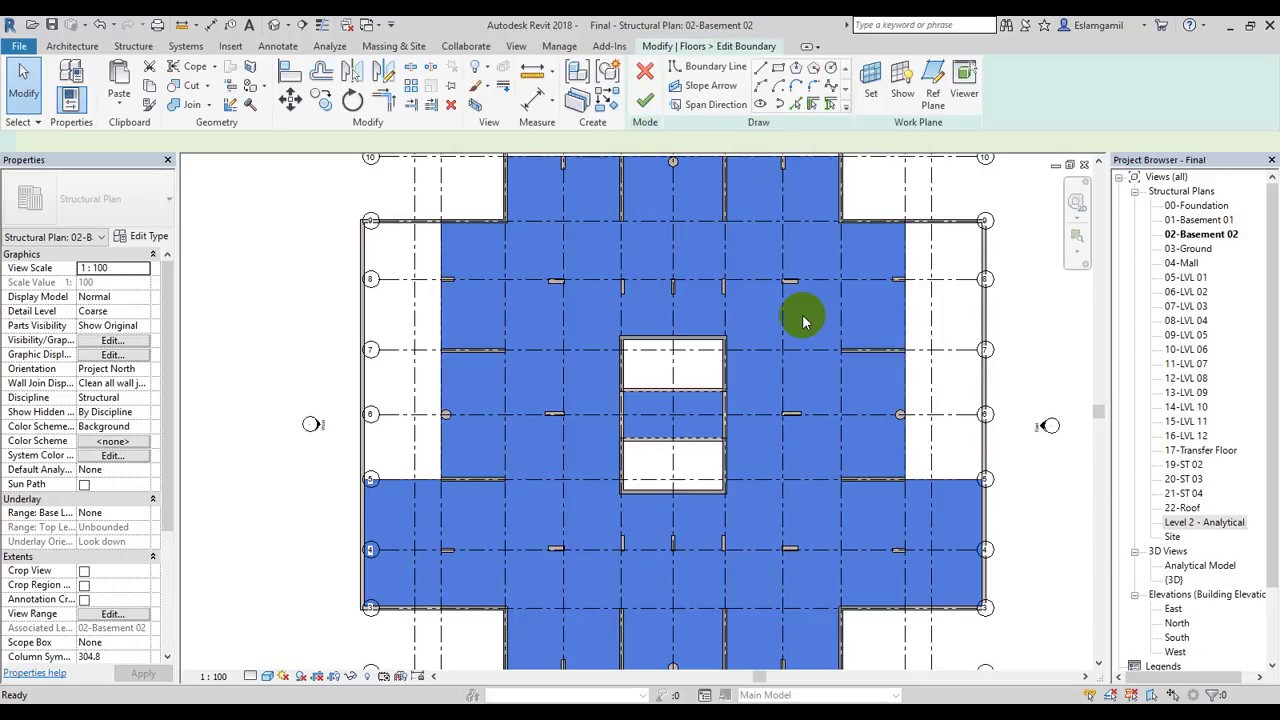Click the Delete red X in Modify panel

(451, 105)
